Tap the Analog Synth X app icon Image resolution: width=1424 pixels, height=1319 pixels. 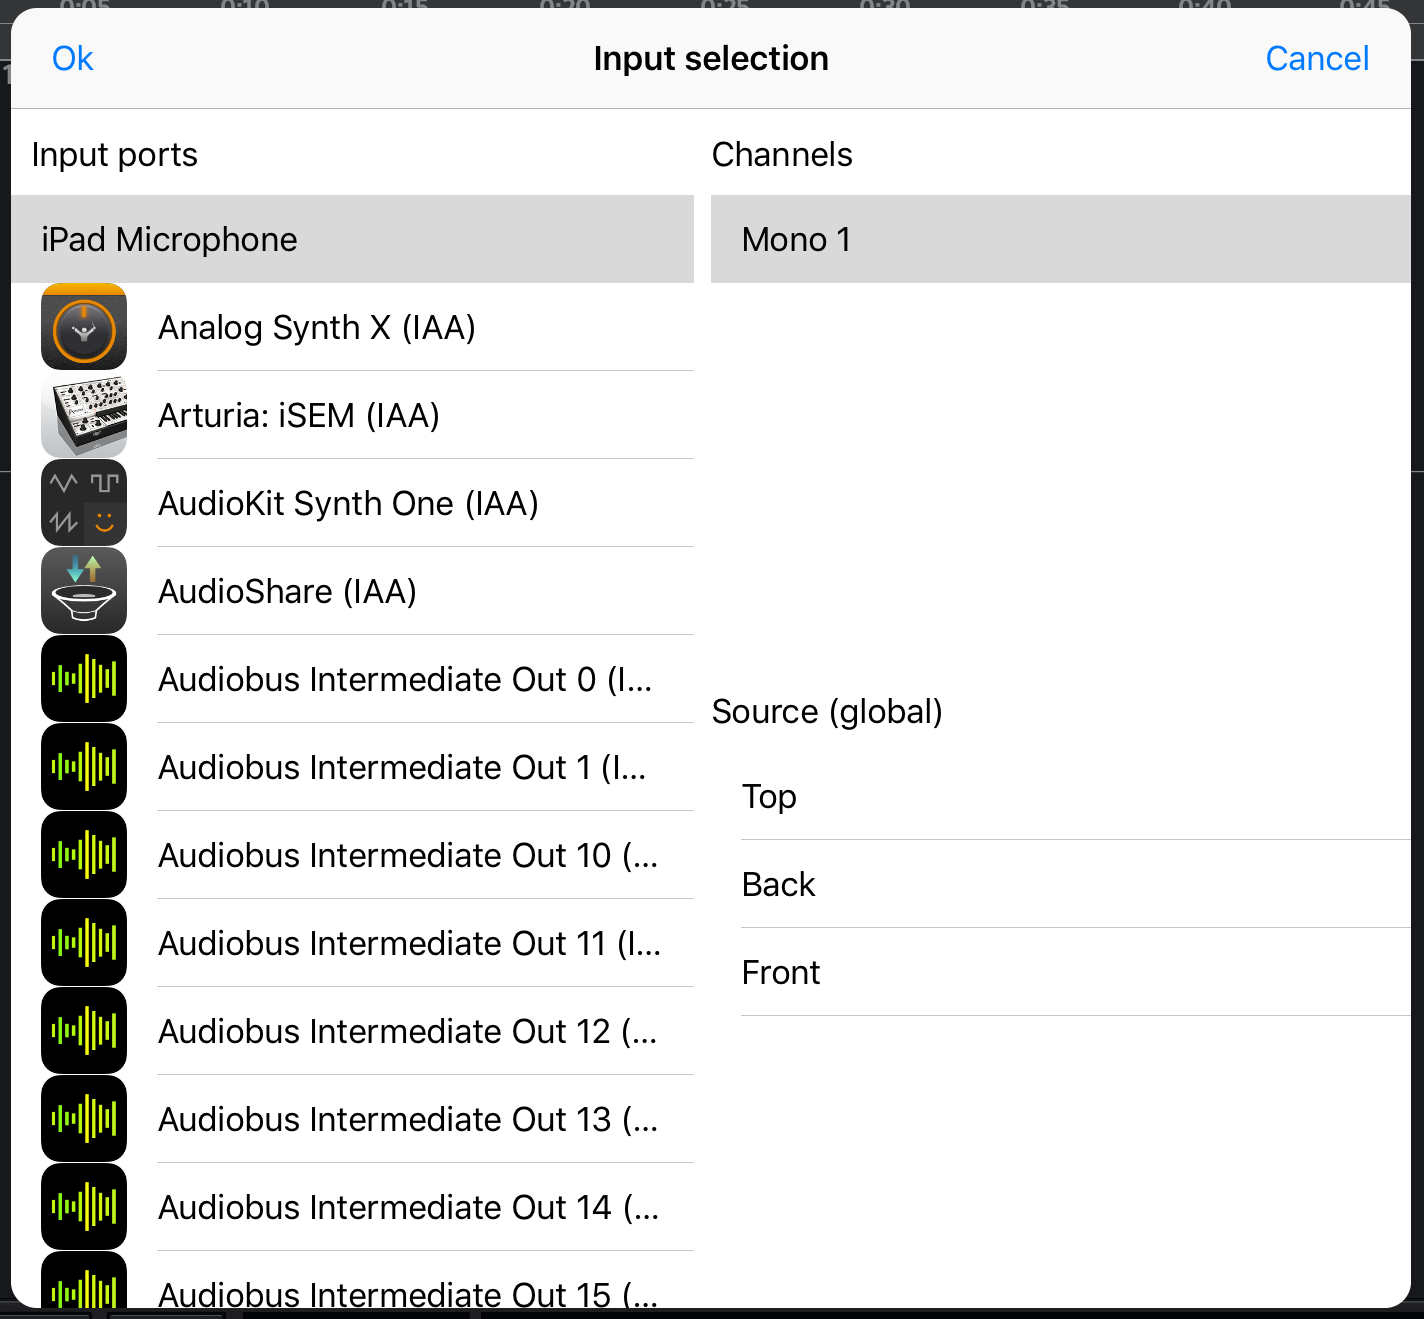pos(84,327)
